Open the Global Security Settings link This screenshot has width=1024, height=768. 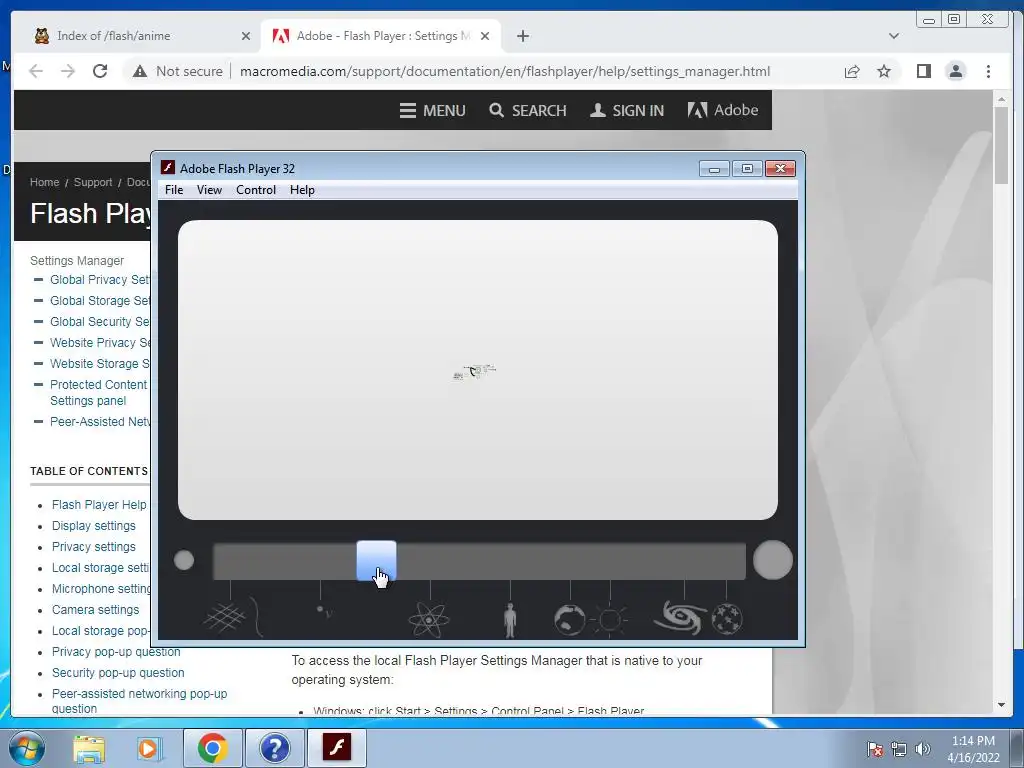(100, 321)
